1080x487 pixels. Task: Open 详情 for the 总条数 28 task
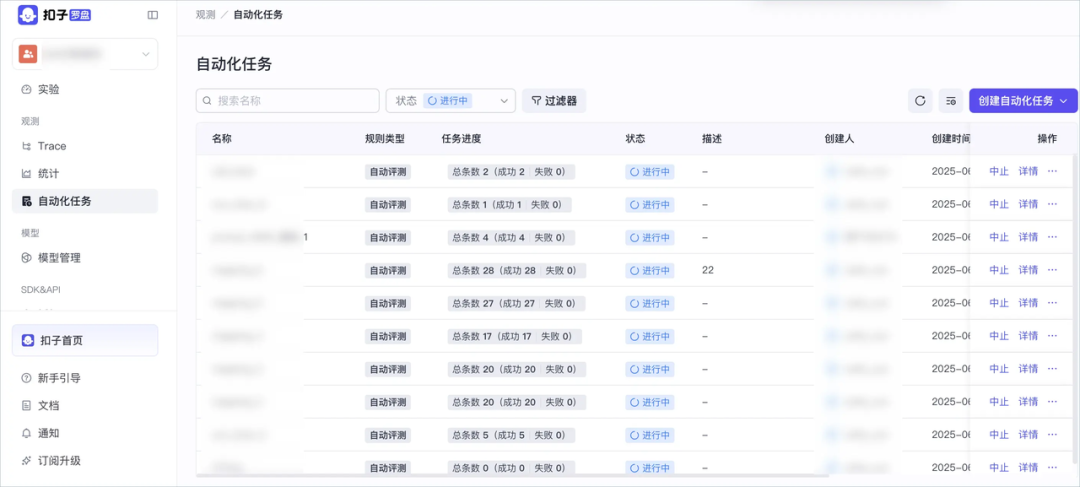[x=1027, y=270]
